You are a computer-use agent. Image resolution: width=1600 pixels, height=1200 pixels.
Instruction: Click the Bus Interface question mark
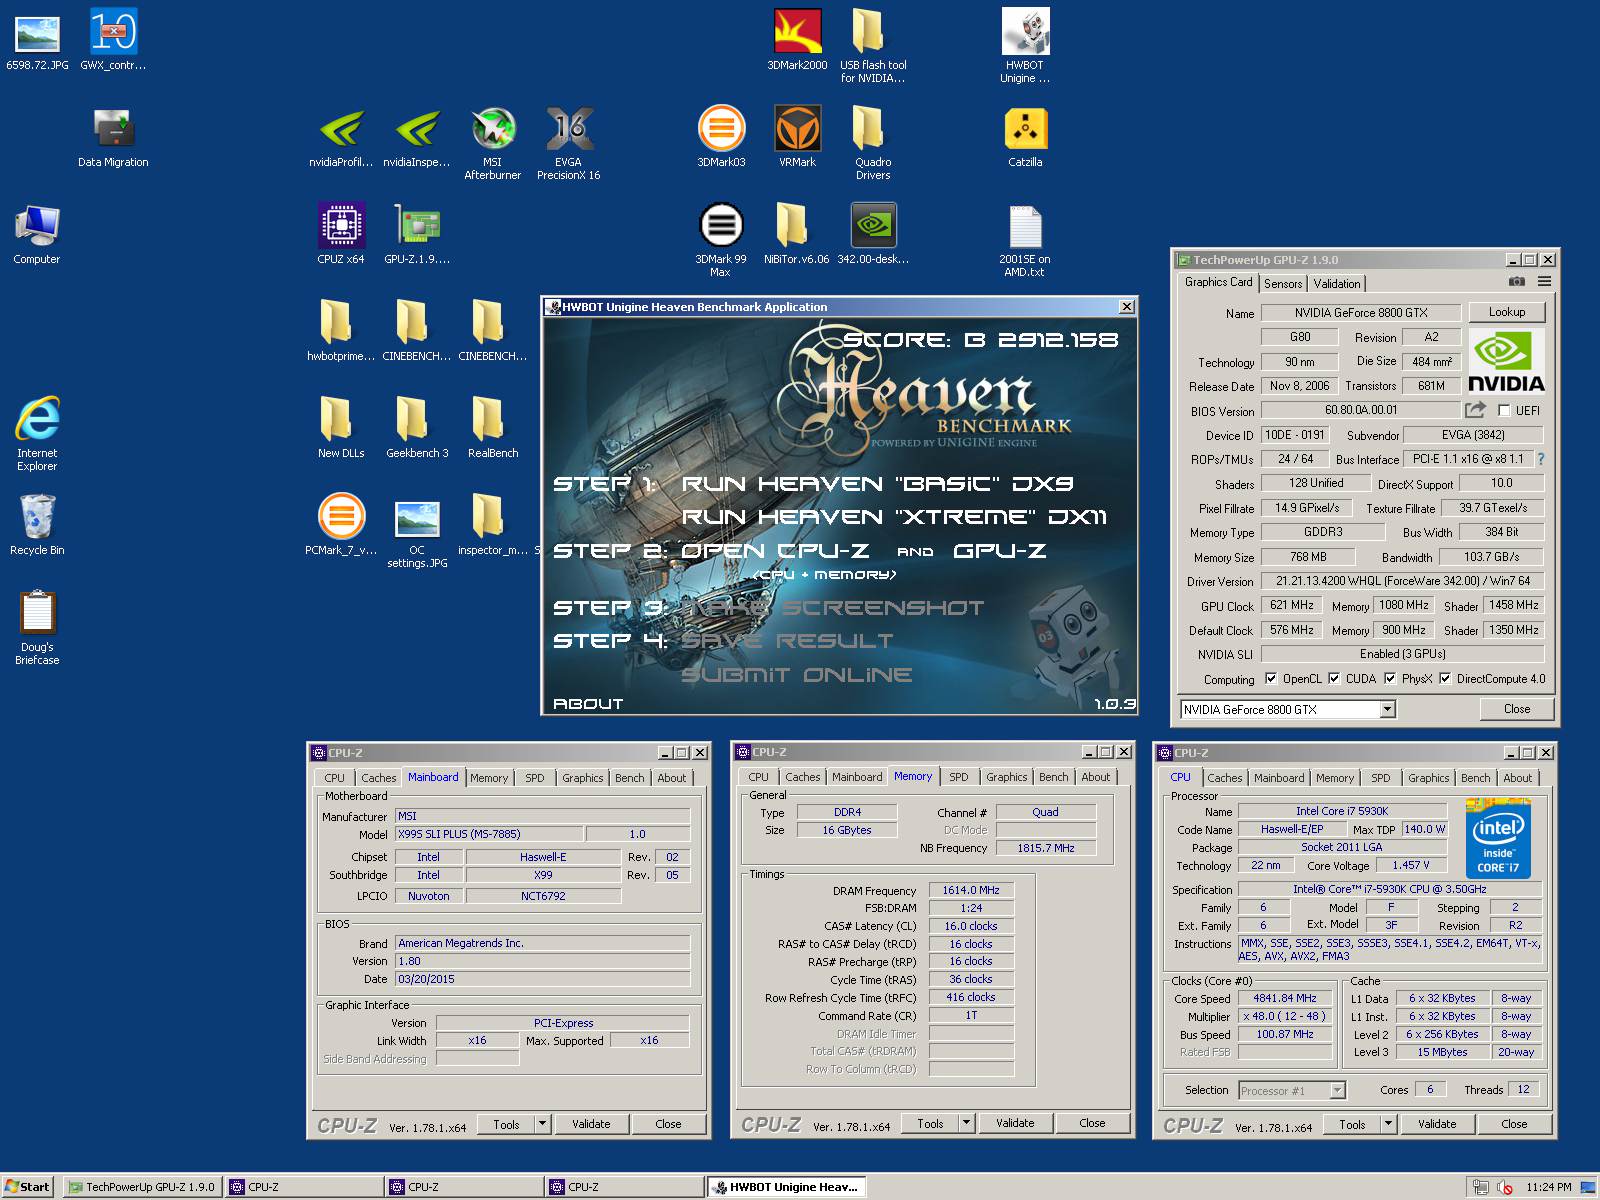point(1541,459)
